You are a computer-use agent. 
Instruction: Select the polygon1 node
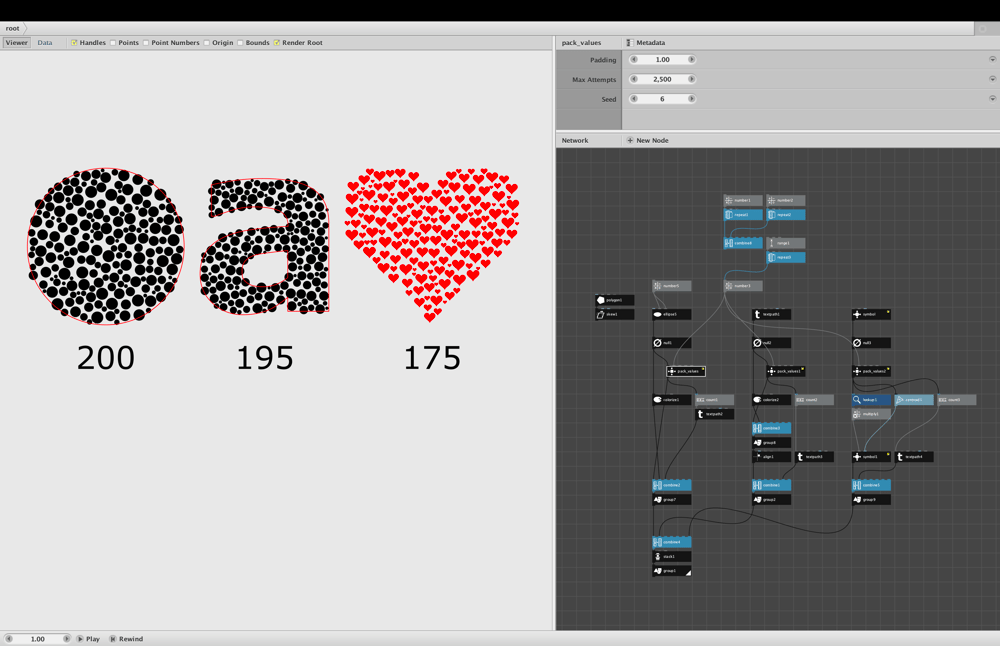pyautogui.click(x=614, y=300)
